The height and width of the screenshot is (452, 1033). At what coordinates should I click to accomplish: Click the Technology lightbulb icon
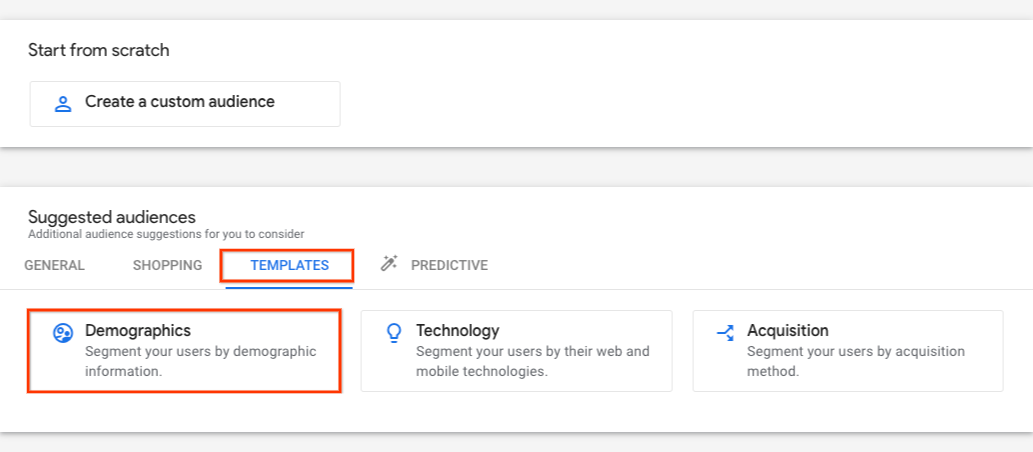[x=394, y=333]
